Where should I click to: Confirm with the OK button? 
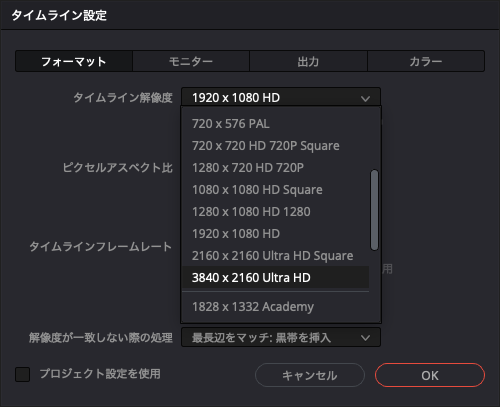pyautogui.click(x=430, y=375)
